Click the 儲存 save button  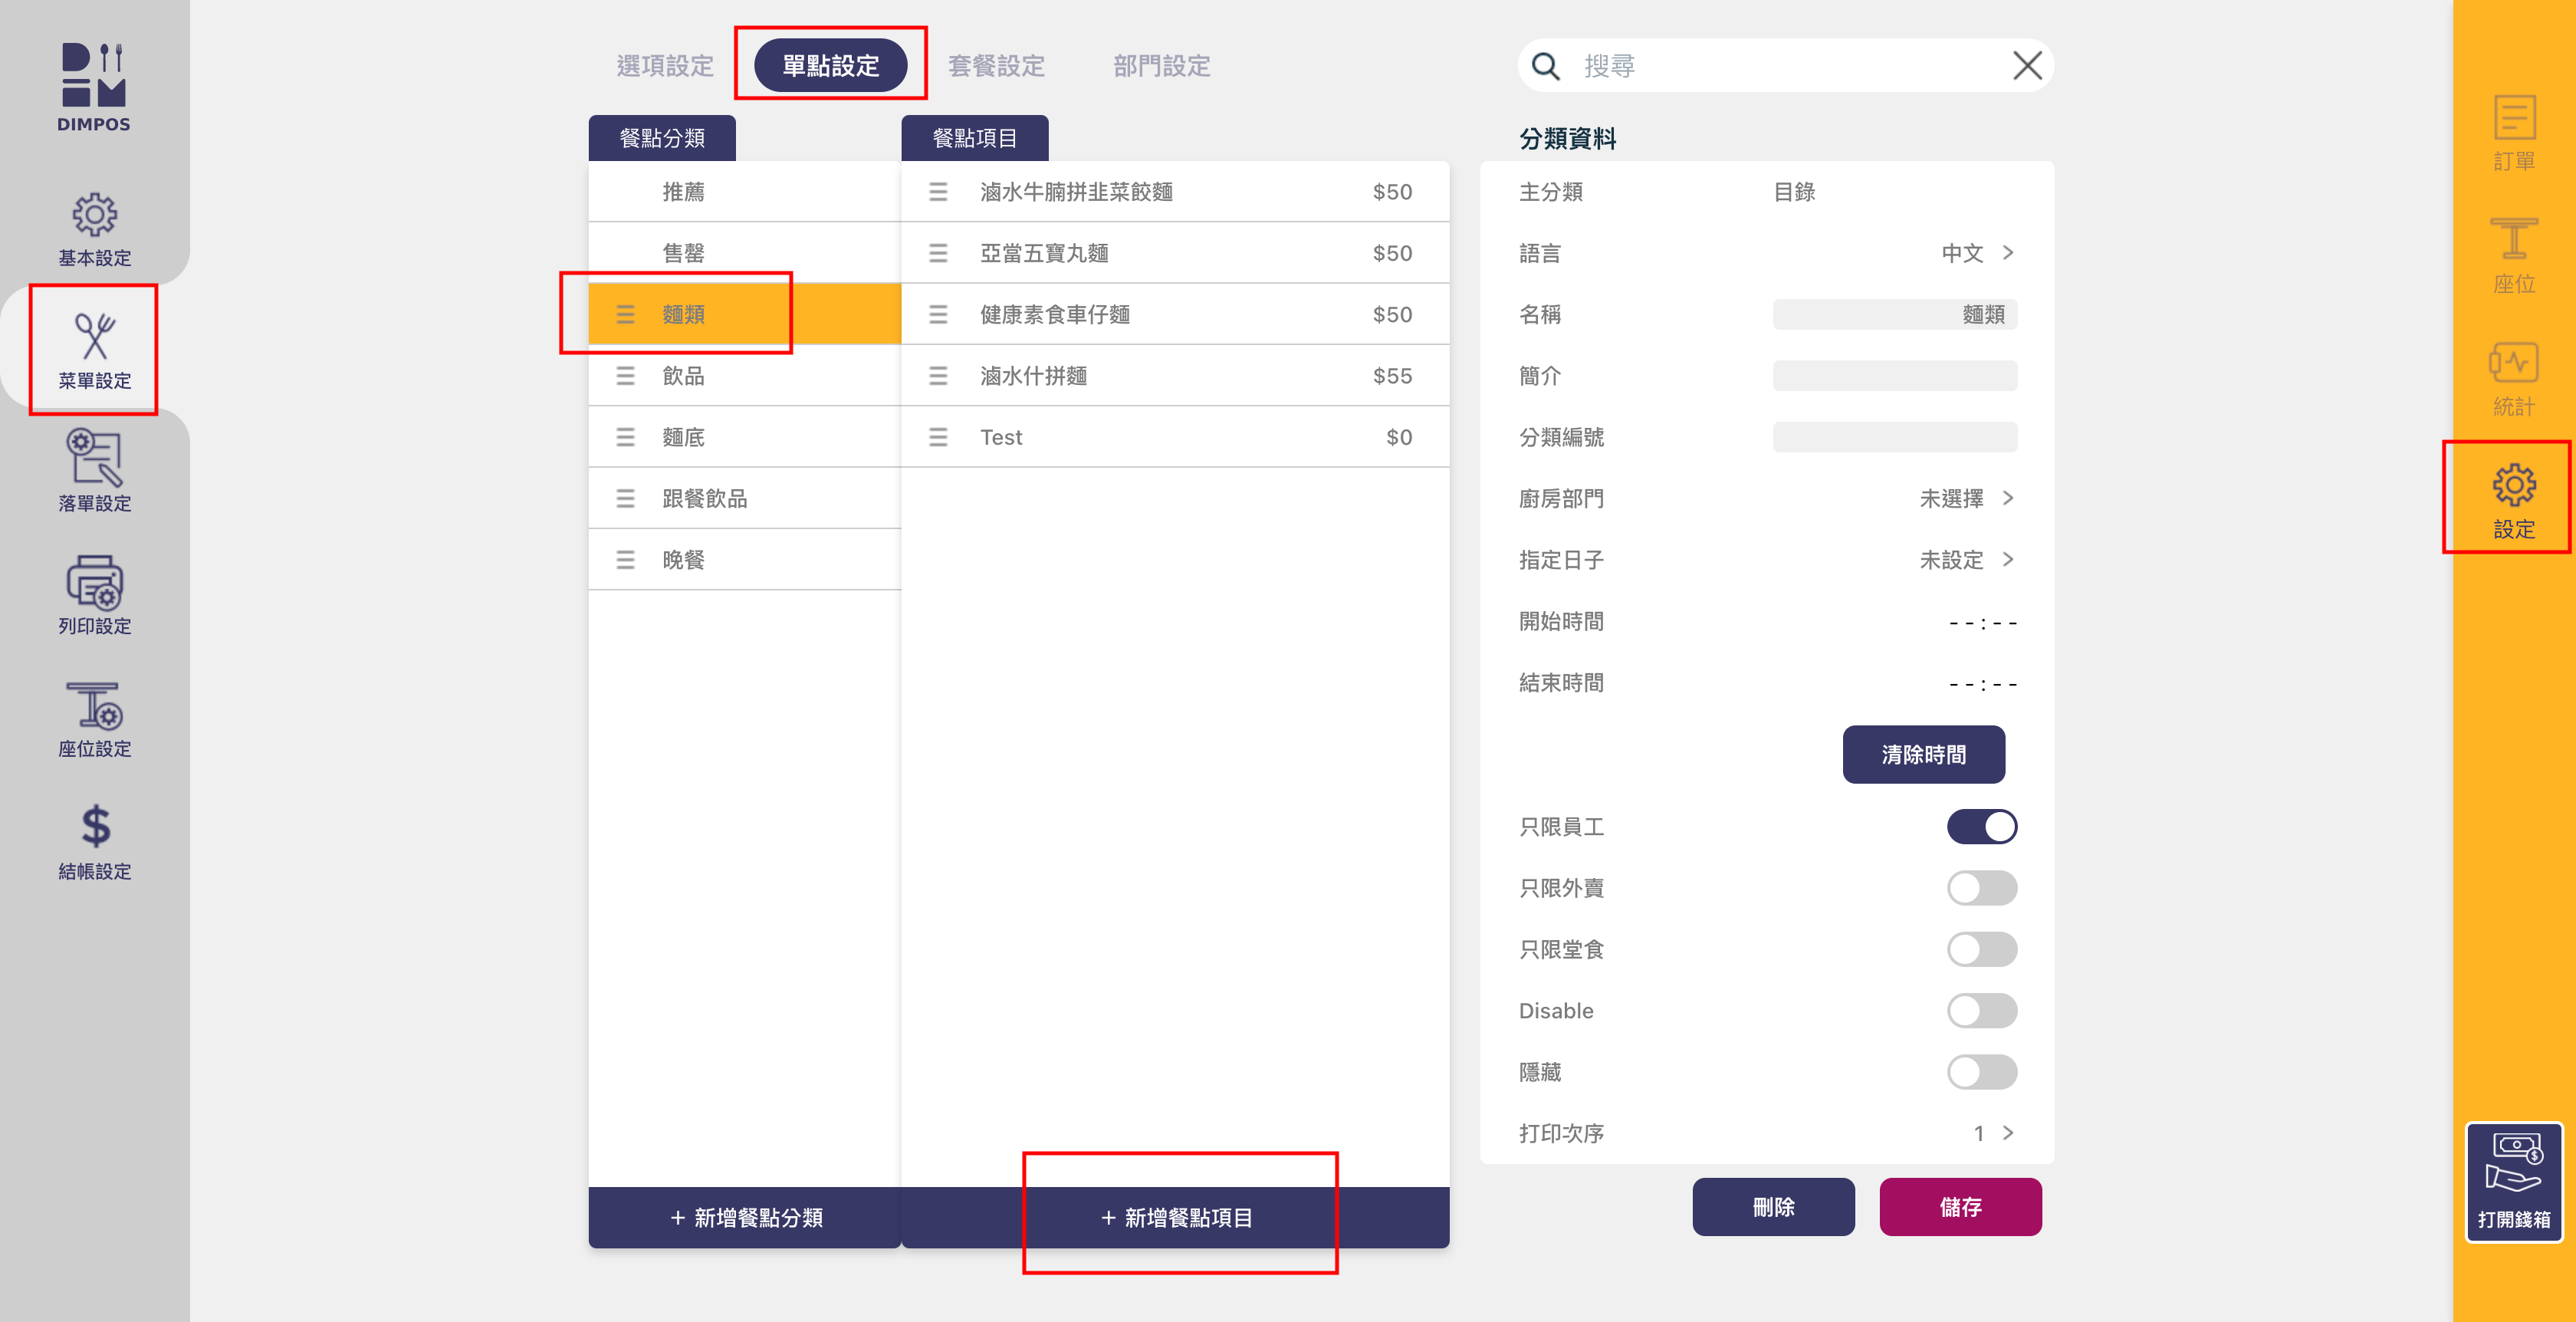[x=1959, y=1207]
